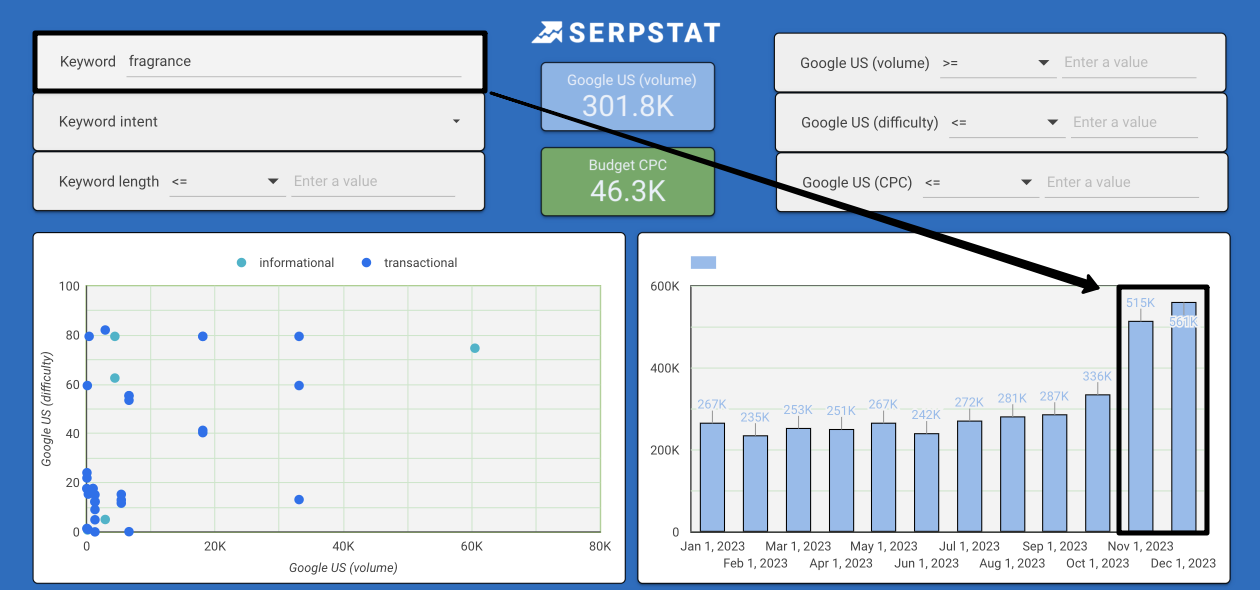Image resolution: width=1260 pixels, height=590 pixels.
Task: Focus the Google US (CPC) value input
Action: (x=1121, y=182)
